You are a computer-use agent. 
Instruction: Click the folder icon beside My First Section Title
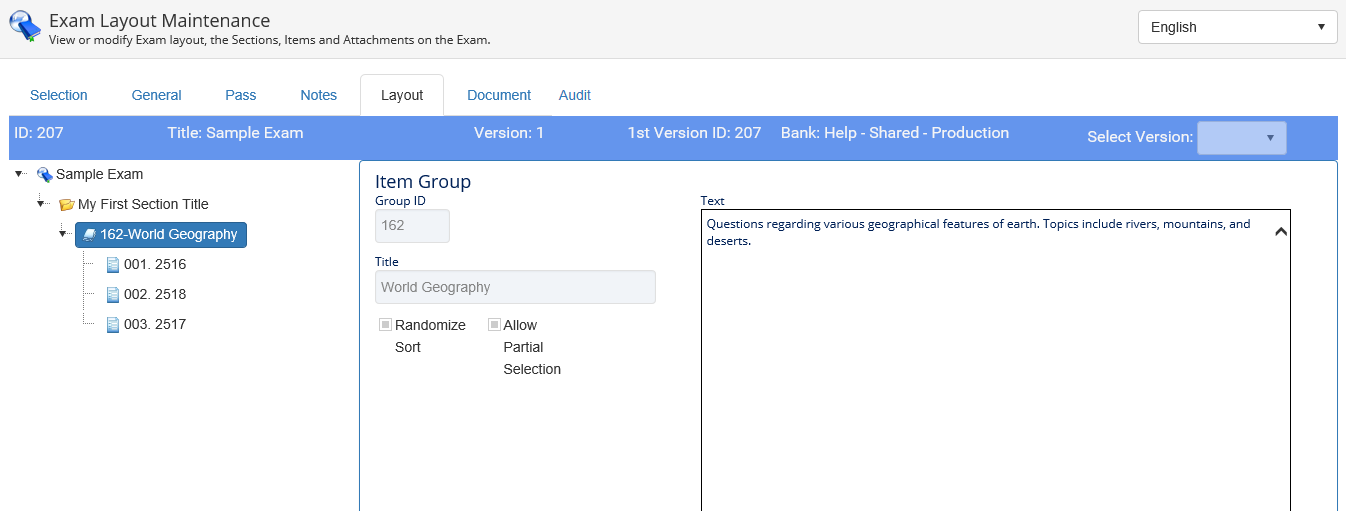point(67,205)
